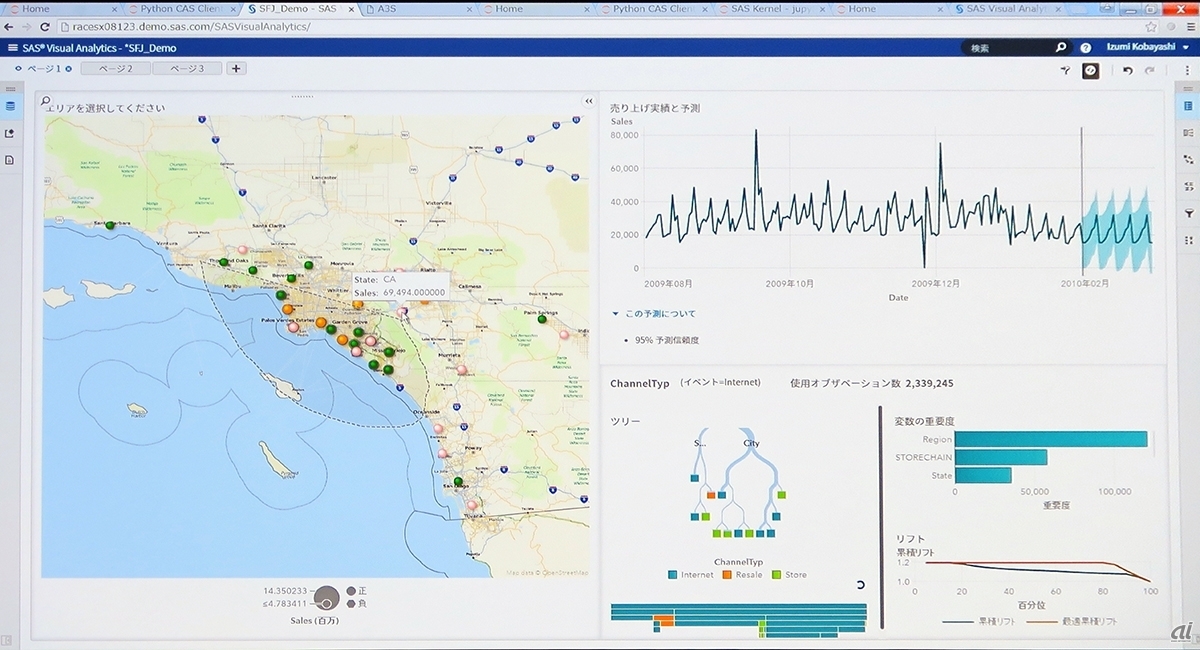The height and width of the screenshot is (650, 1200).
Task: Open the Filters funnel icon in right sidebar
Action: pos(1188,213)
